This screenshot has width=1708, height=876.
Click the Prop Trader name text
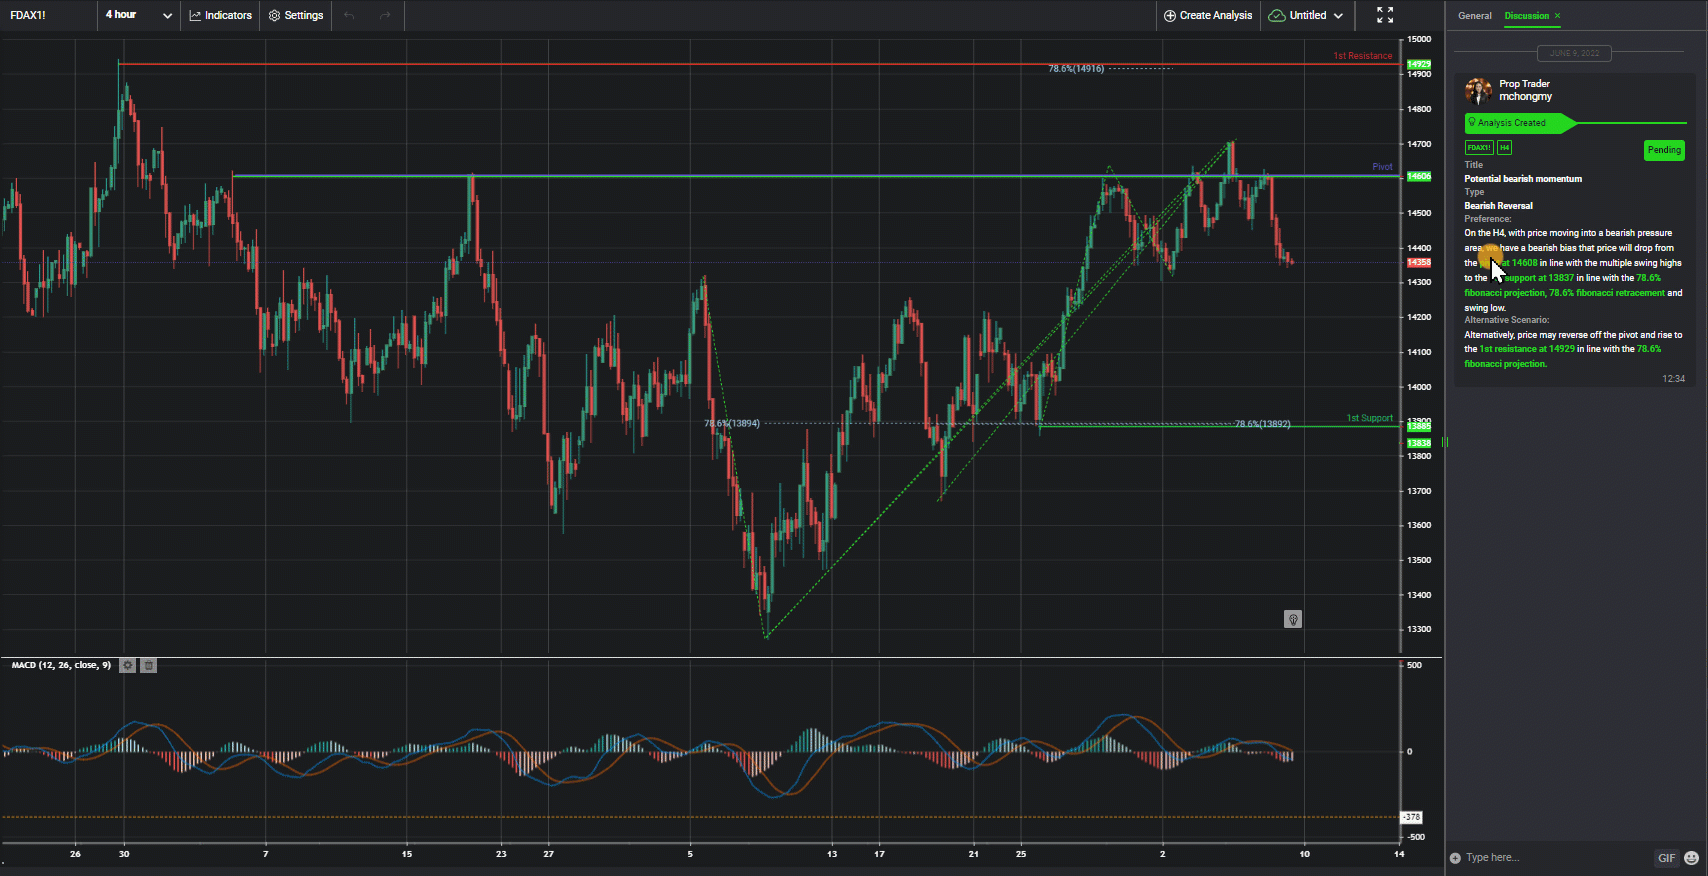1524,84
